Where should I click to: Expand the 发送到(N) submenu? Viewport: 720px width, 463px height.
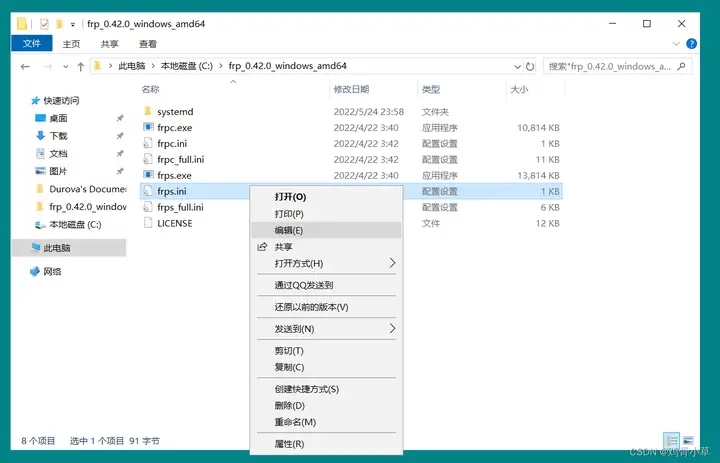point(326,329)
